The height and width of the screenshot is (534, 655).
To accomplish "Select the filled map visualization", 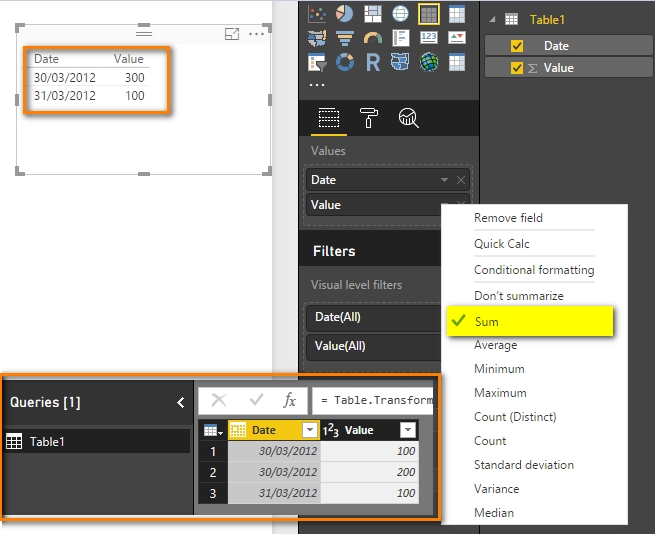I will coord(317,38).
